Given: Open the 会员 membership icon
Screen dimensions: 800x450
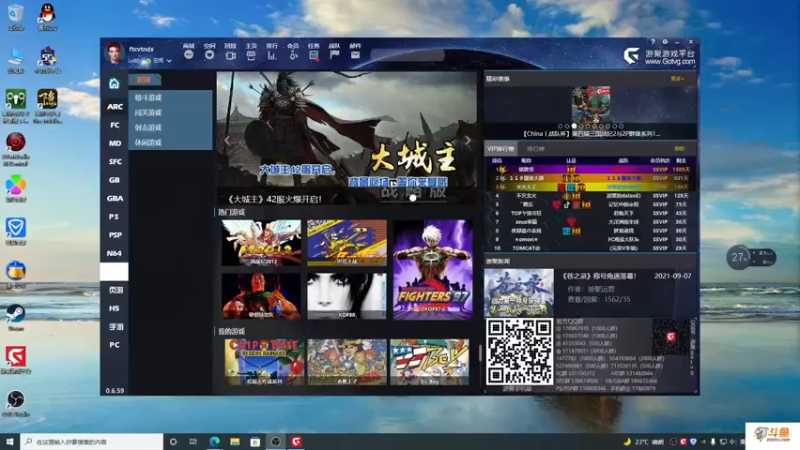Looking at the screenshot, I should pyautogui.click(x=293, y=55).
